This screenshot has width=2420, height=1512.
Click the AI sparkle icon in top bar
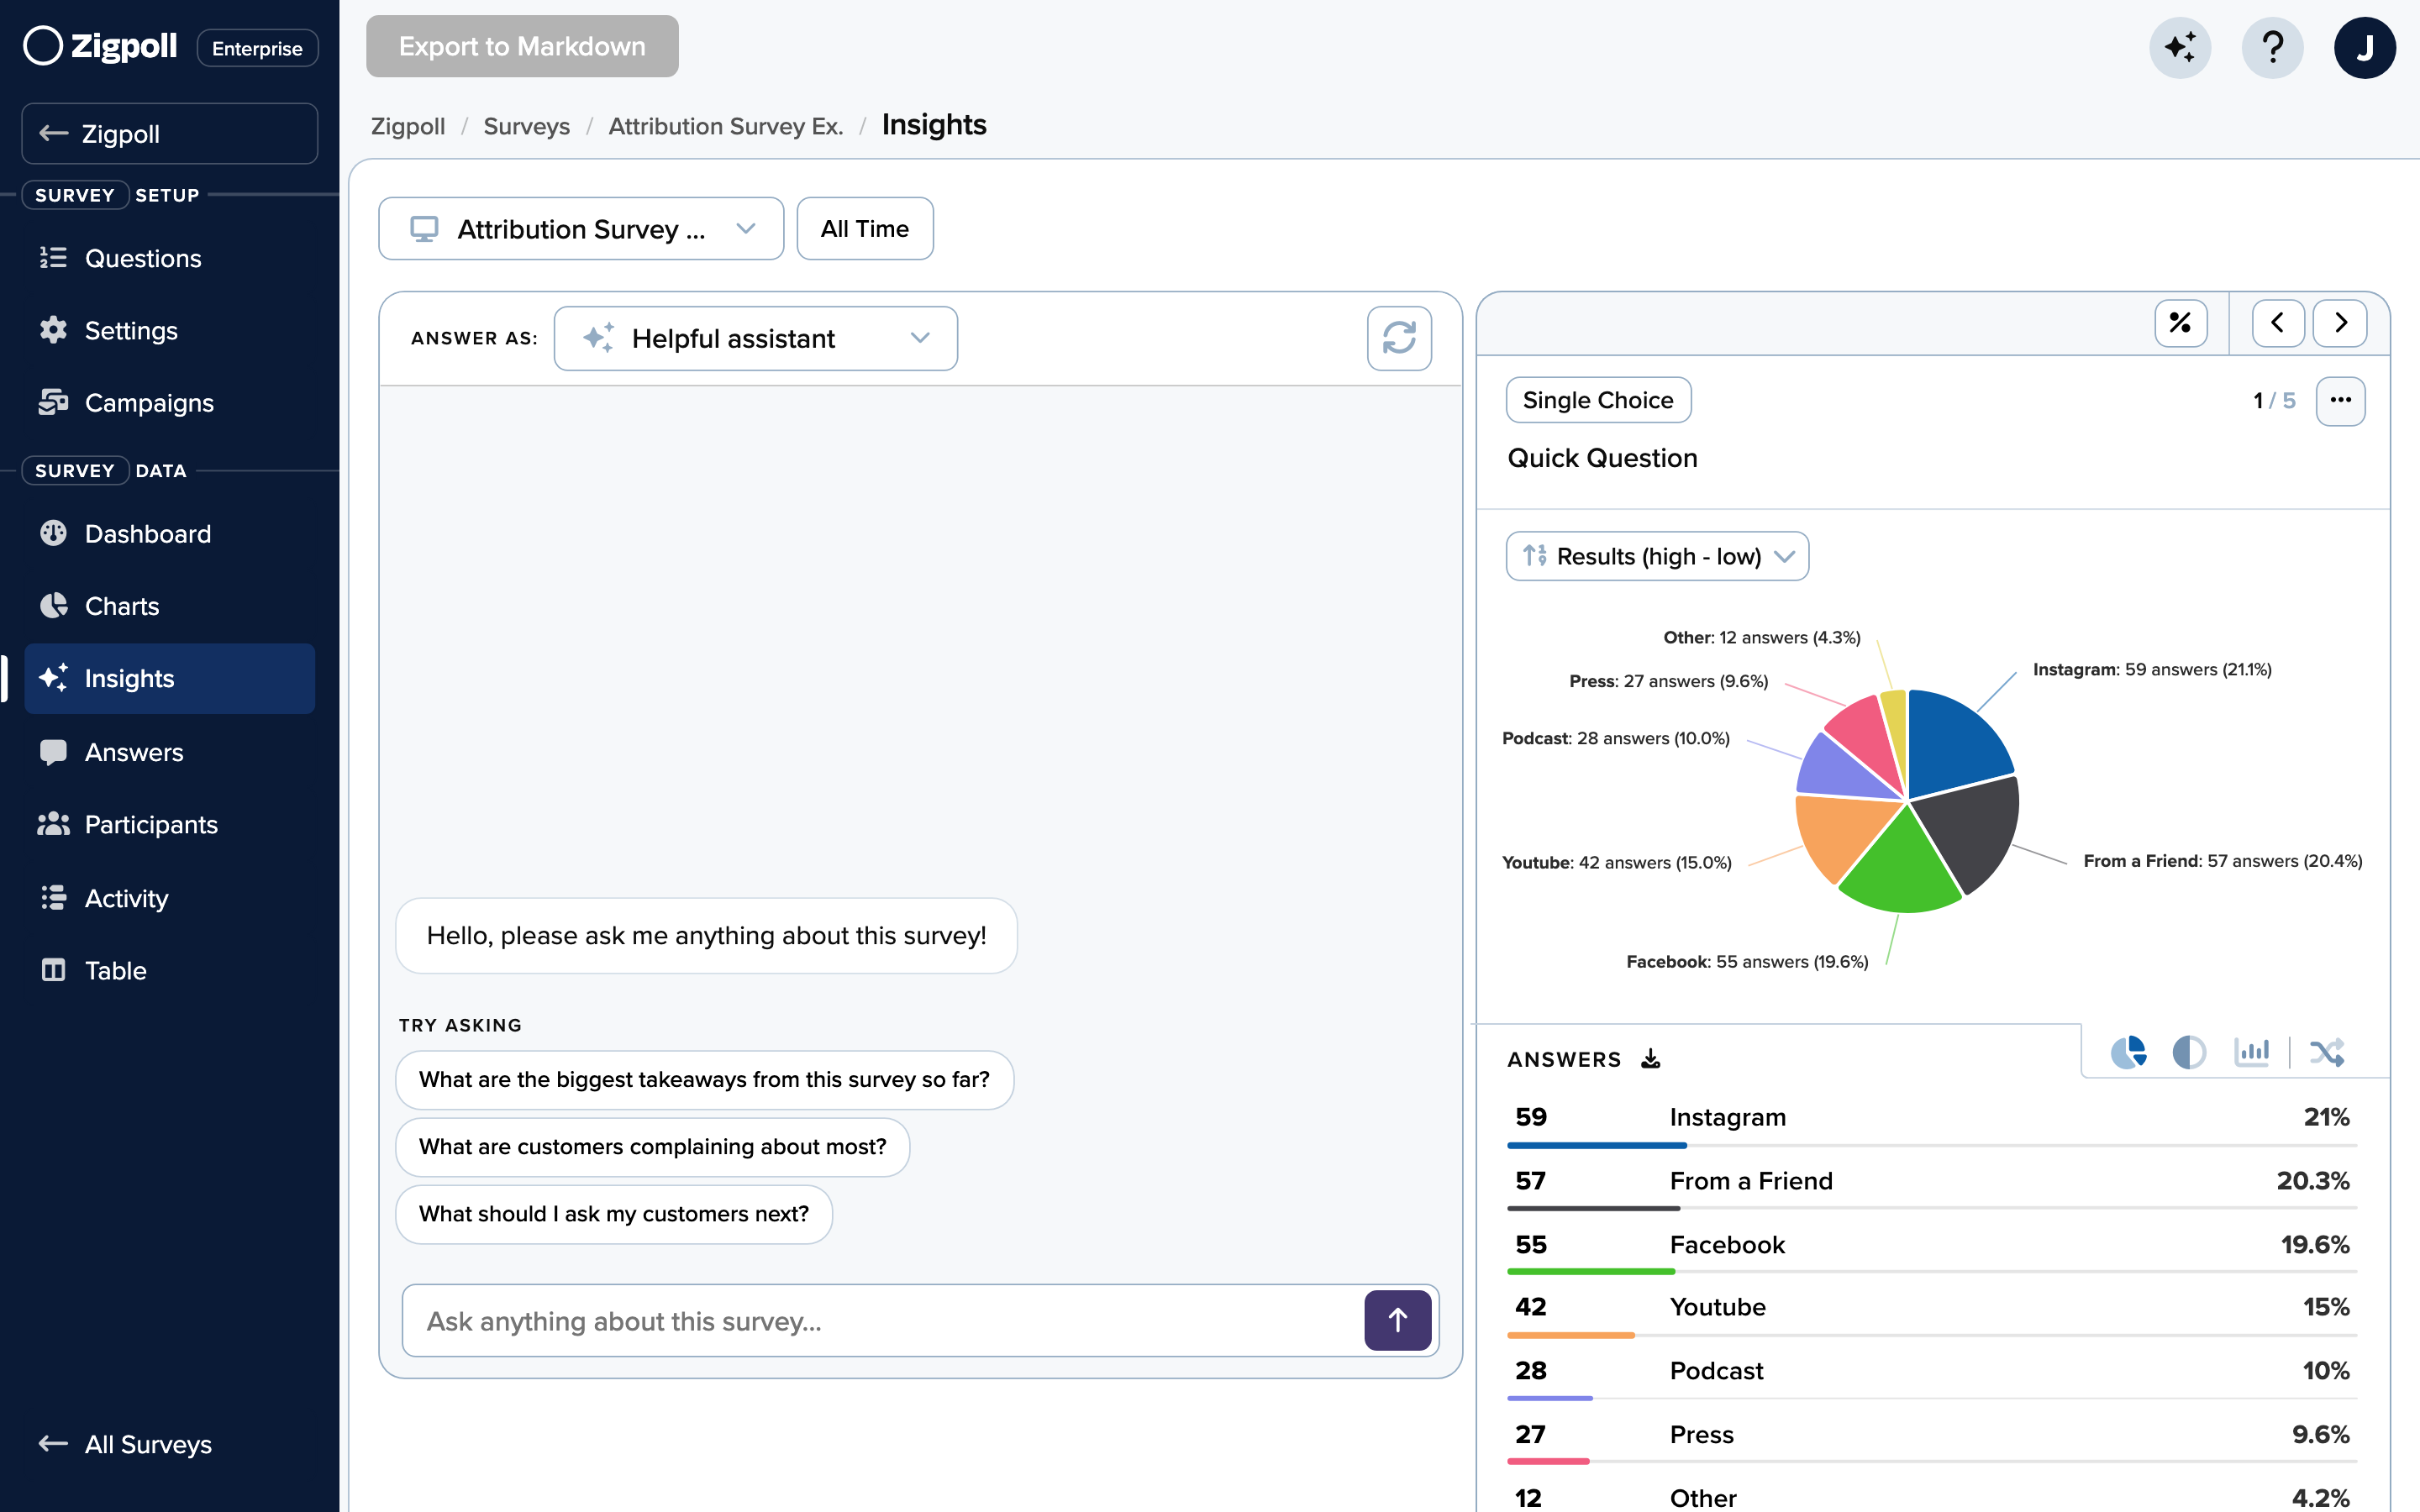point(2180,47)
